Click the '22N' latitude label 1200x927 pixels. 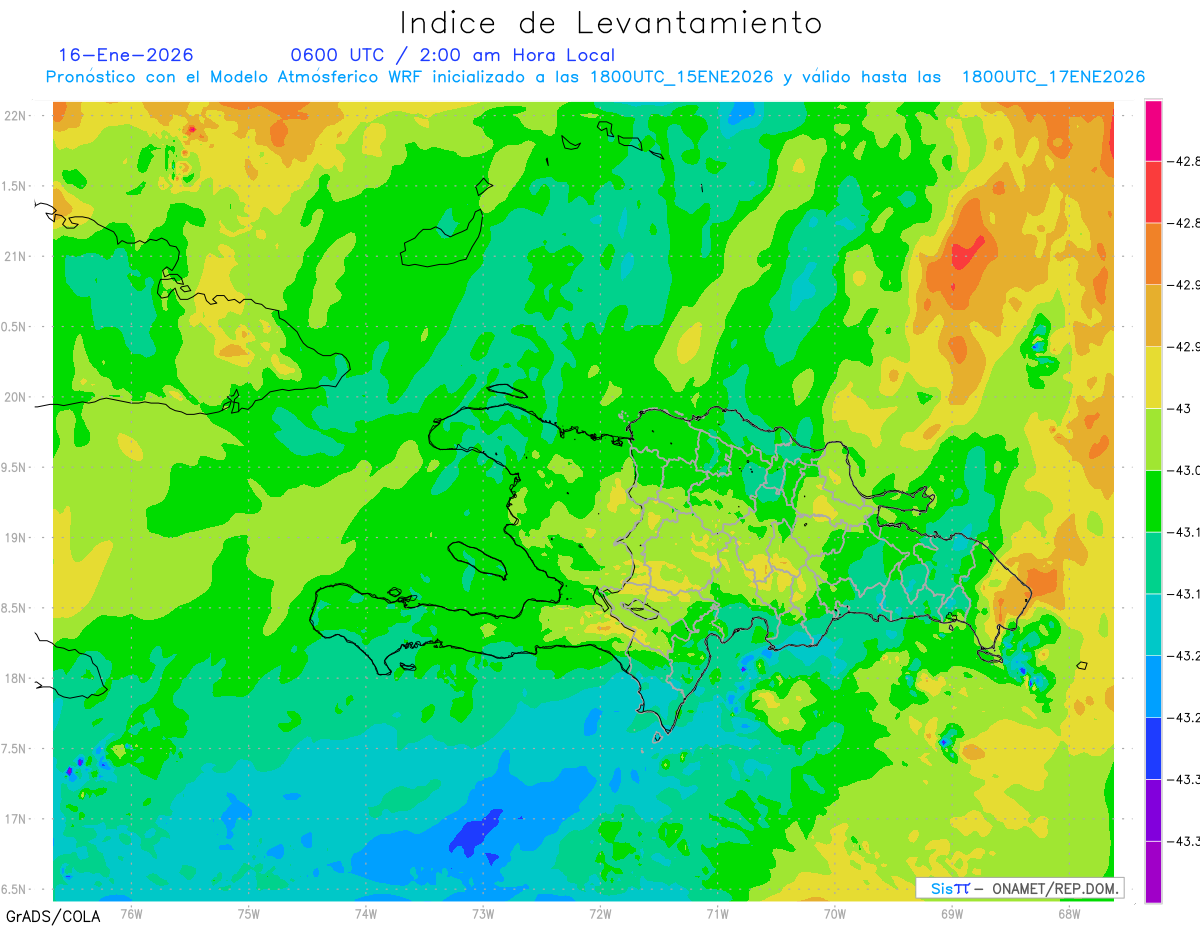pos(15,116)
